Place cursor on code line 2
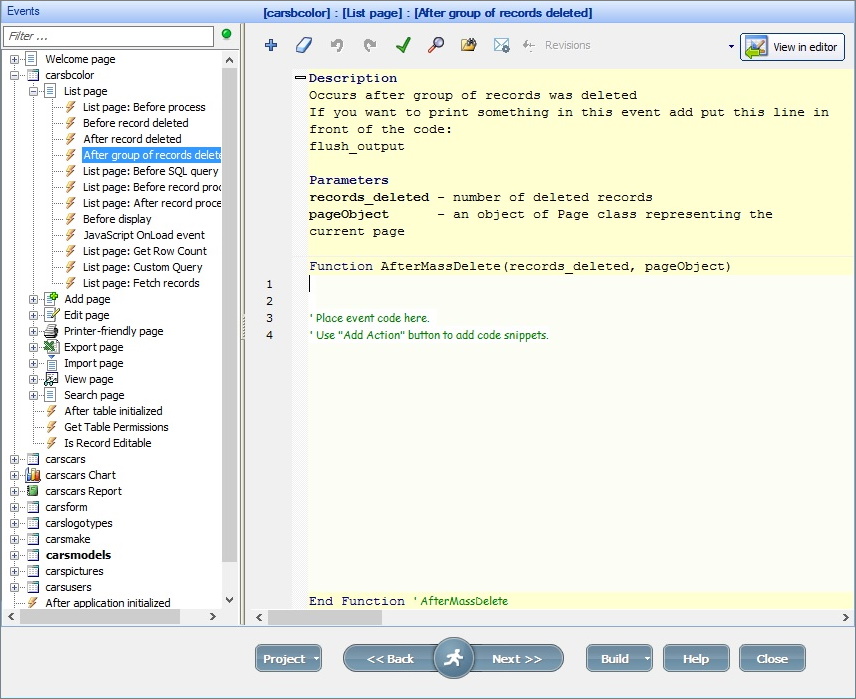This screenshot has height=699, width=856. click(x=579, y=301)
